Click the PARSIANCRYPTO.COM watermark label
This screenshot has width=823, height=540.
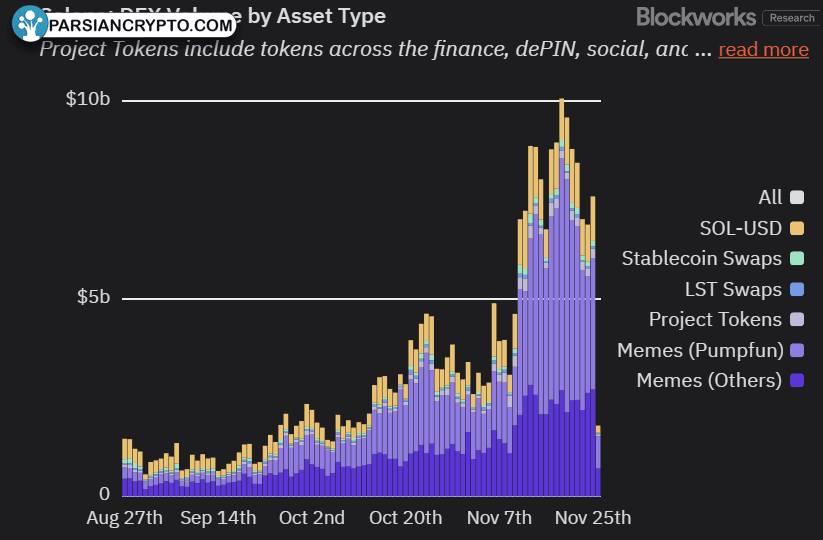coord(140,25)
